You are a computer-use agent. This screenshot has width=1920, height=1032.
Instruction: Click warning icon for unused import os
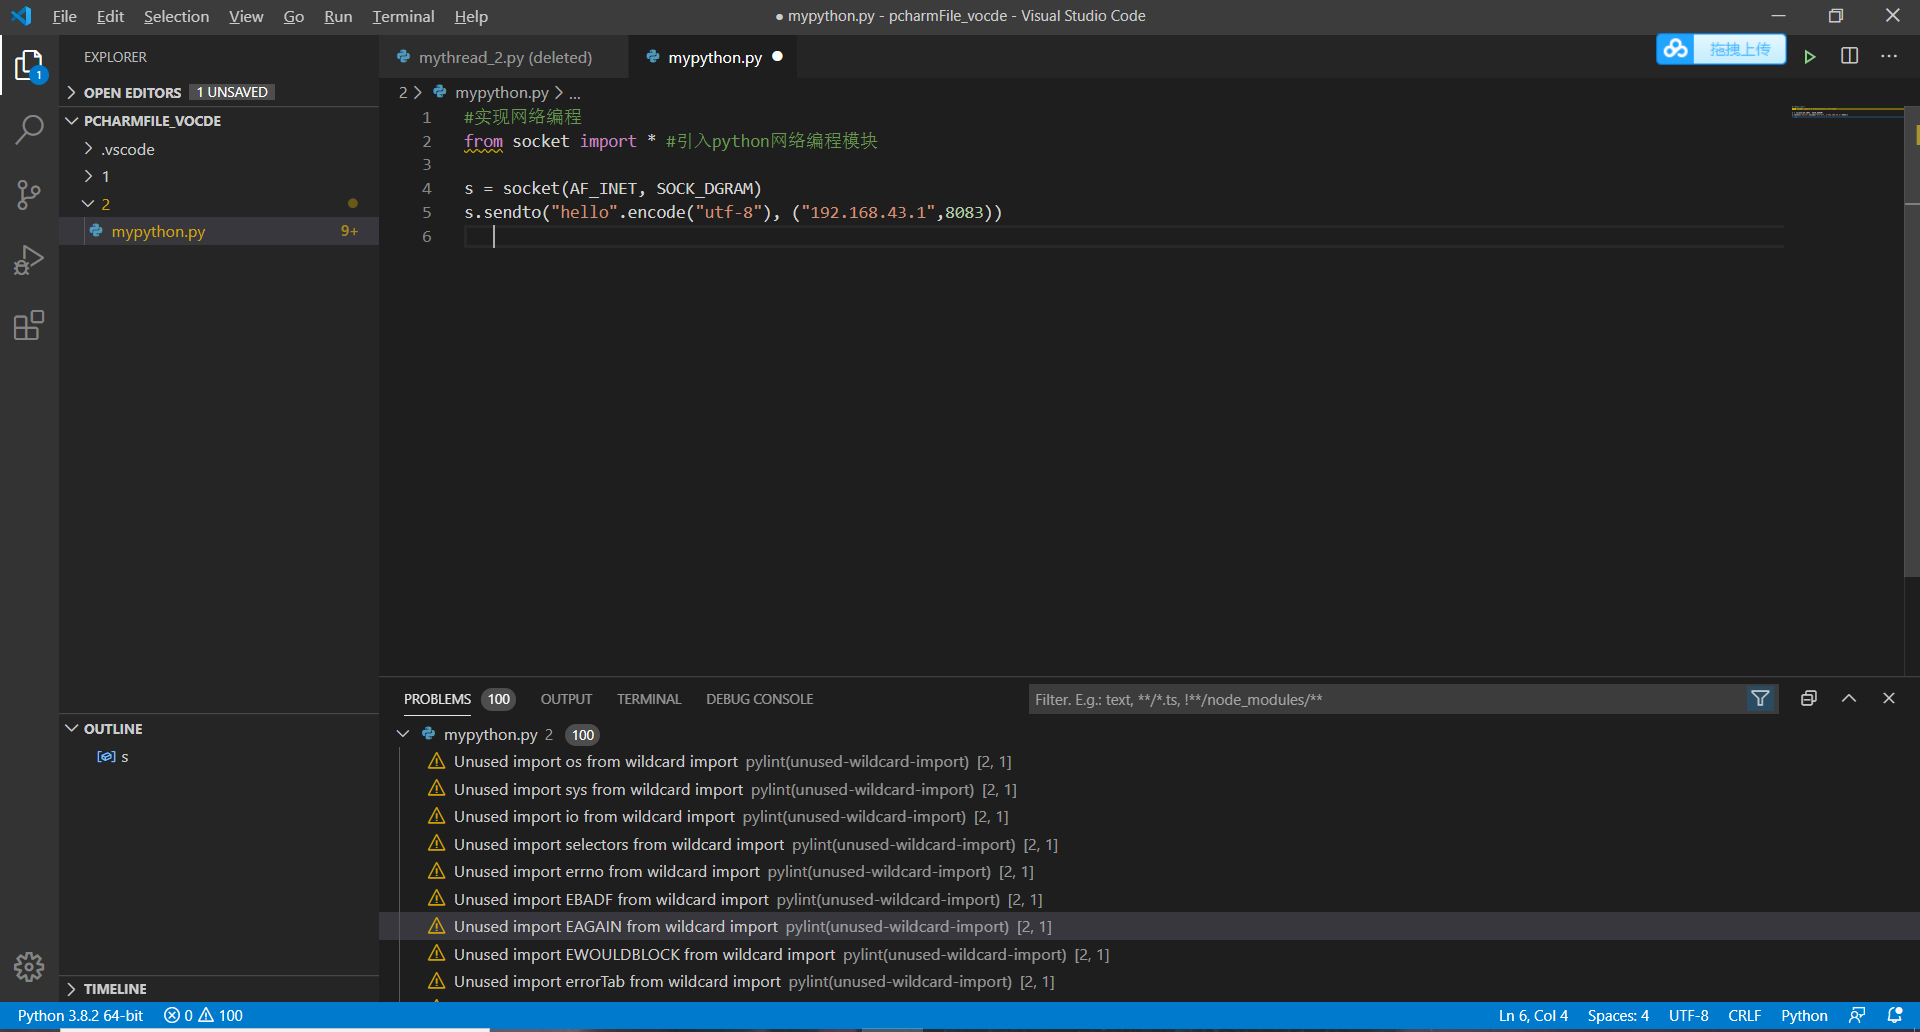pyautogui.click(x=437, y=761)
